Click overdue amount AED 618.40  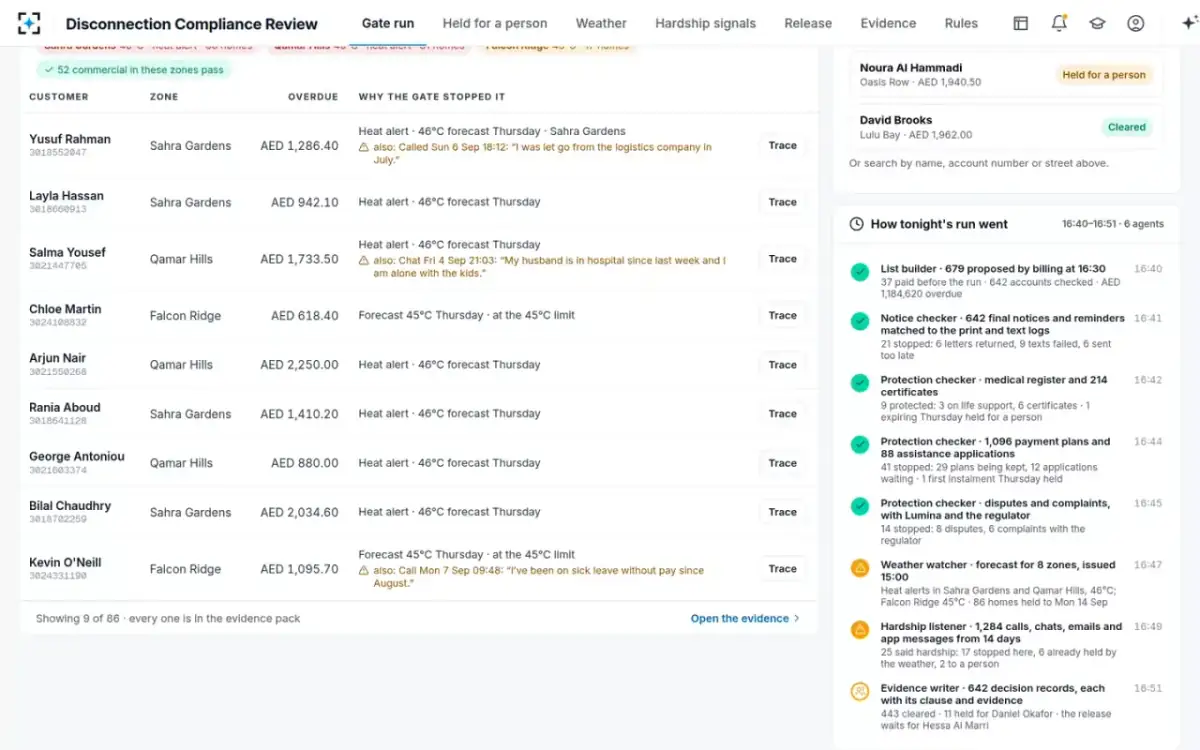tap(305, 316)
